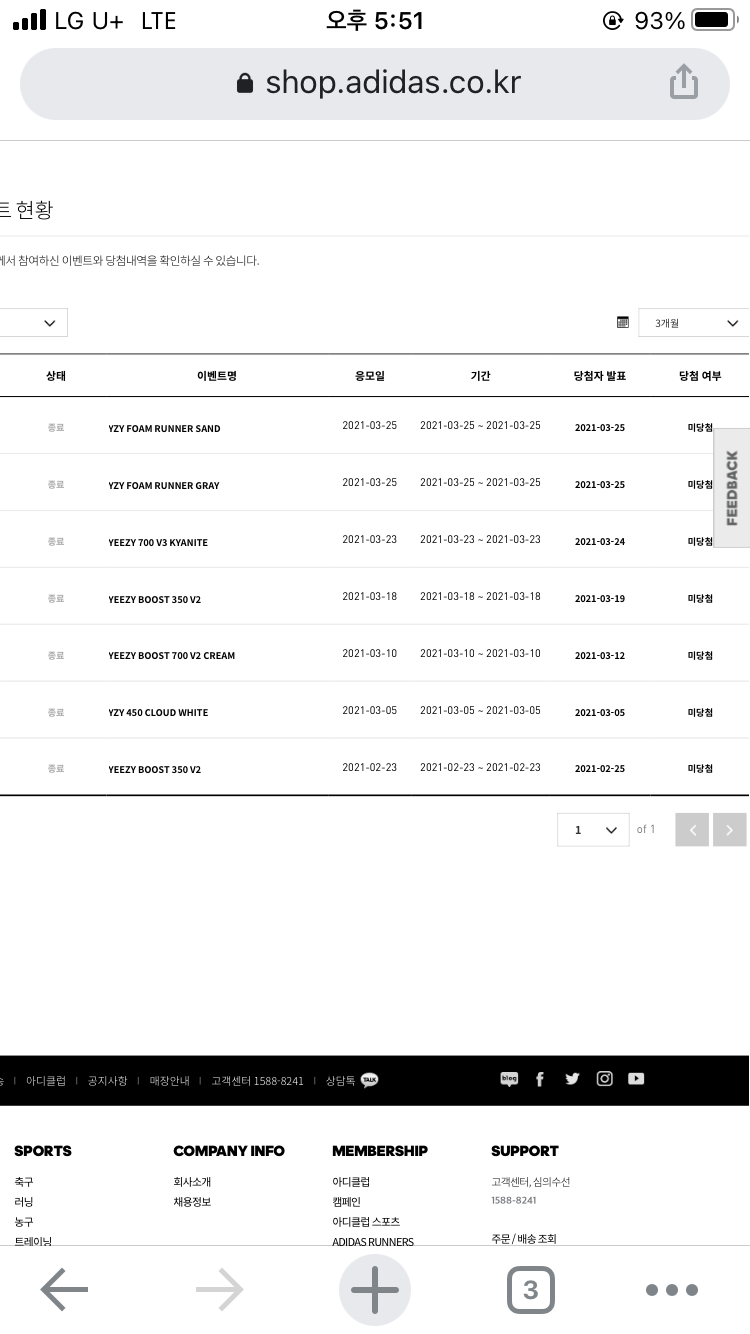
Task: Tap the browser forward arrow
Action: (x=219, y=1290)
